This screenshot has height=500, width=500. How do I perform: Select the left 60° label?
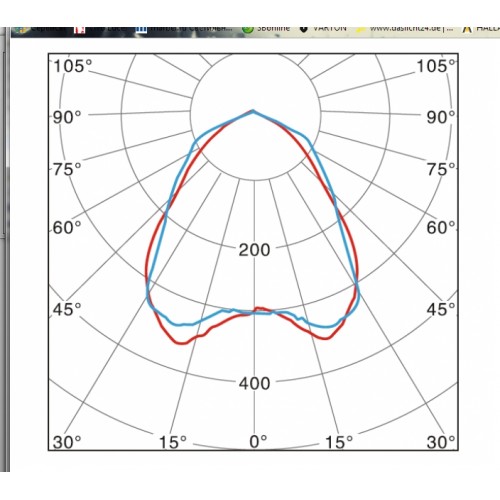pos(67,228)
